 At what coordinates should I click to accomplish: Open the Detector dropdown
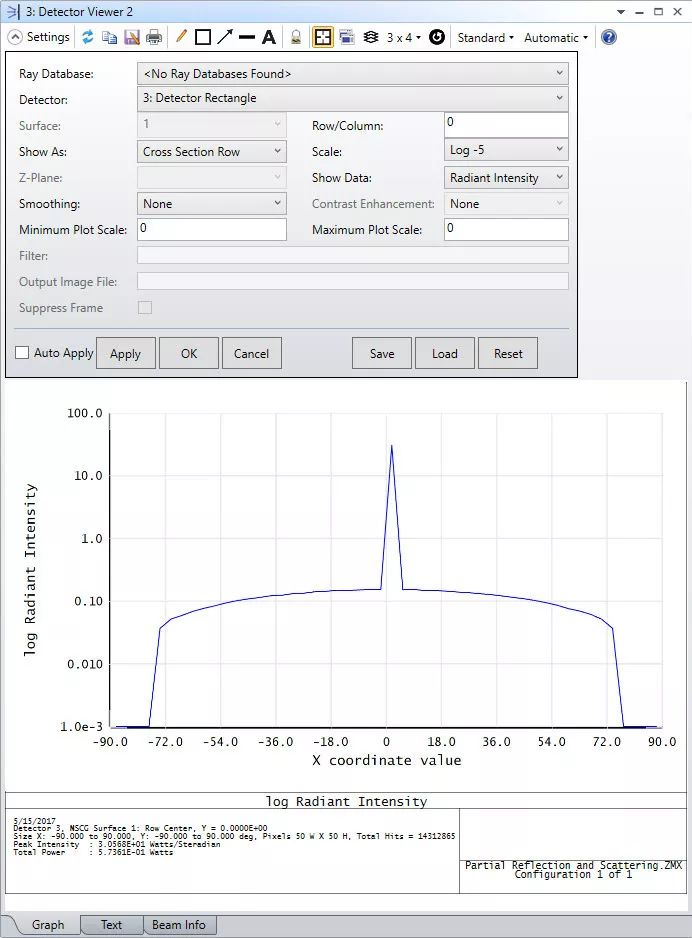(352, 98)
